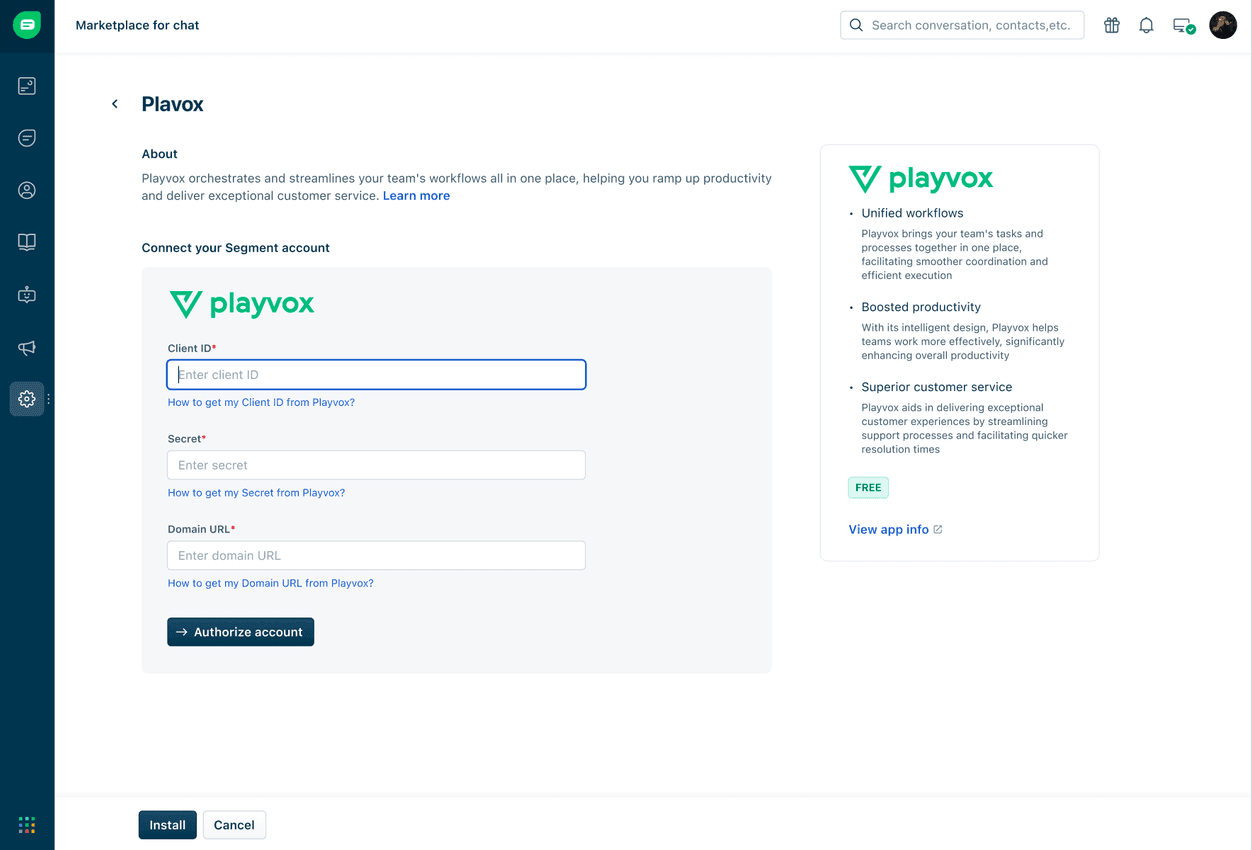Open the apps marketplace box icon
This screenshot has width=1252, height=850.
tap(27, 294)
